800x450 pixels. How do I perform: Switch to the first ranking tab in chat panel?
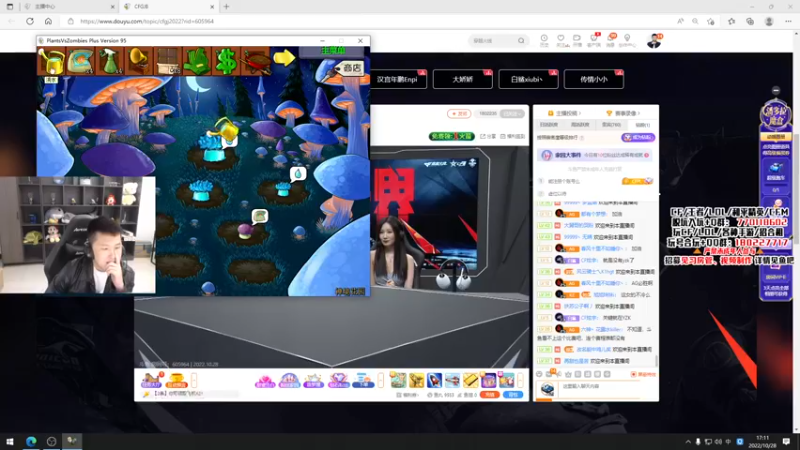(549, 124)
